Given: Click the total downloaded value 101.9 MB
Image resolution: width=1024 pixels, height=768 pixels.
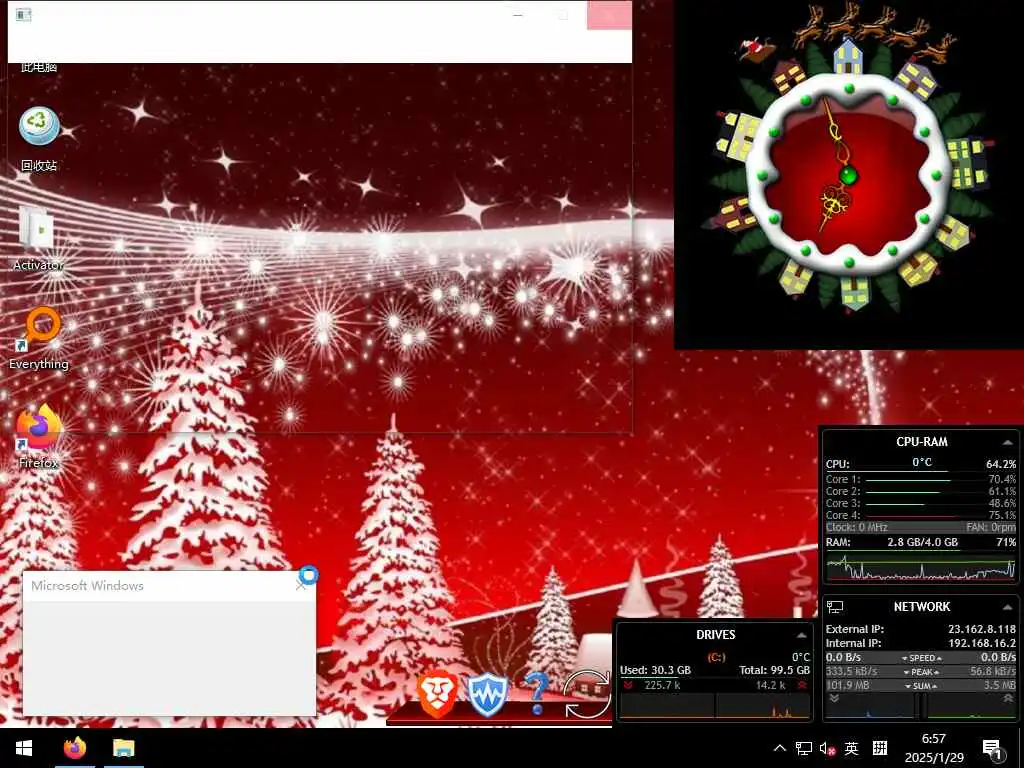Looking at the screenshot, I should coord(848,686).
